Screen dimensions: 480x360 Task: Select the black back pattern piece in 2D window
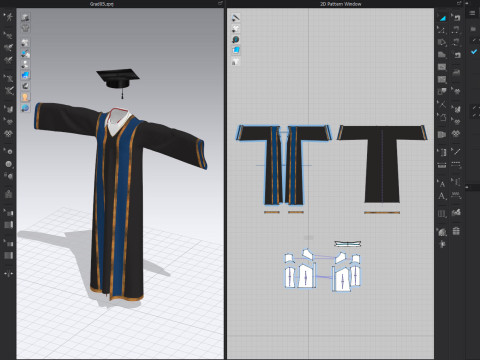pos(382,163)
